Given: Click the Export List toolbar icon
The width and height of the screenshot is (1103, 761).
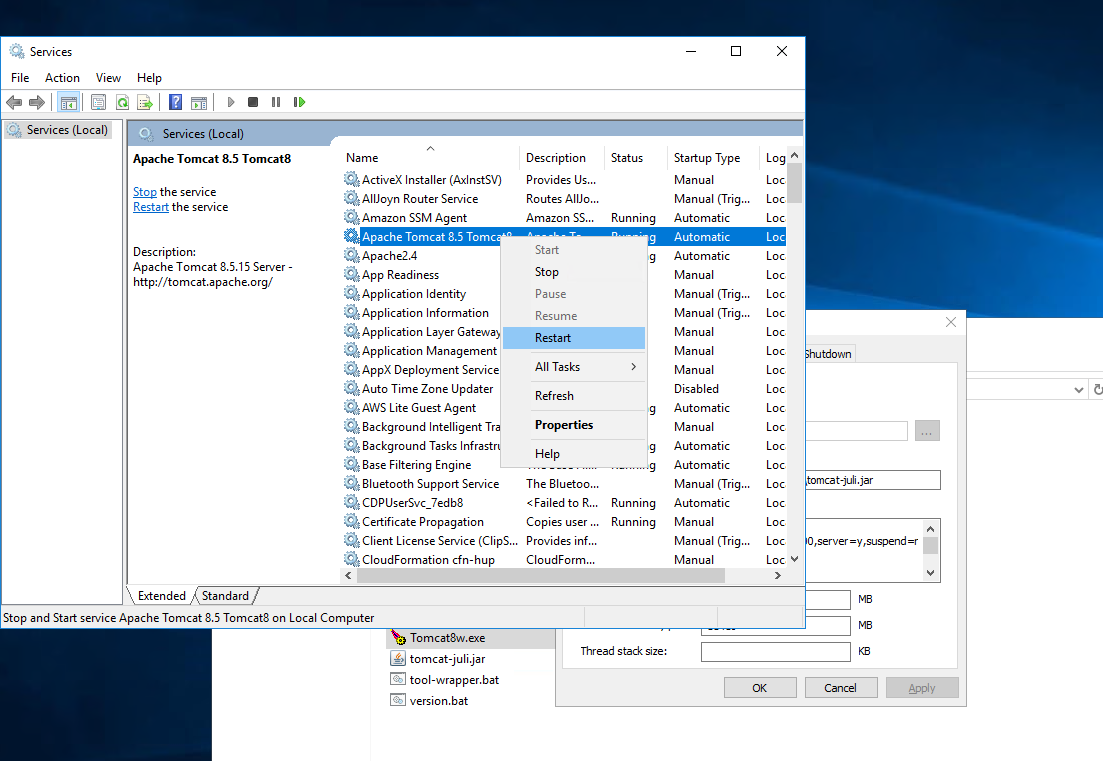Looking at the screenshot, I should tap(145, 102).
